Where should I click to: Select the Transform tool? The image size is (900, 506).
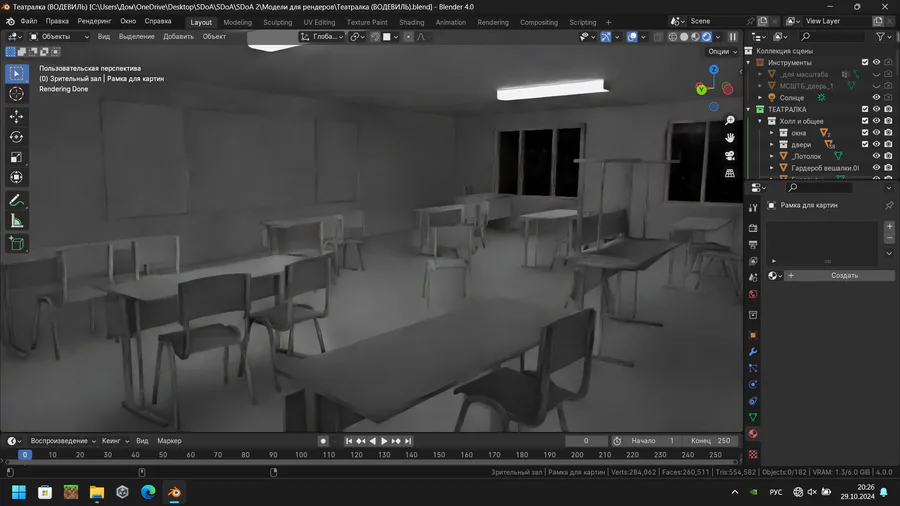(x=16, y=177)
